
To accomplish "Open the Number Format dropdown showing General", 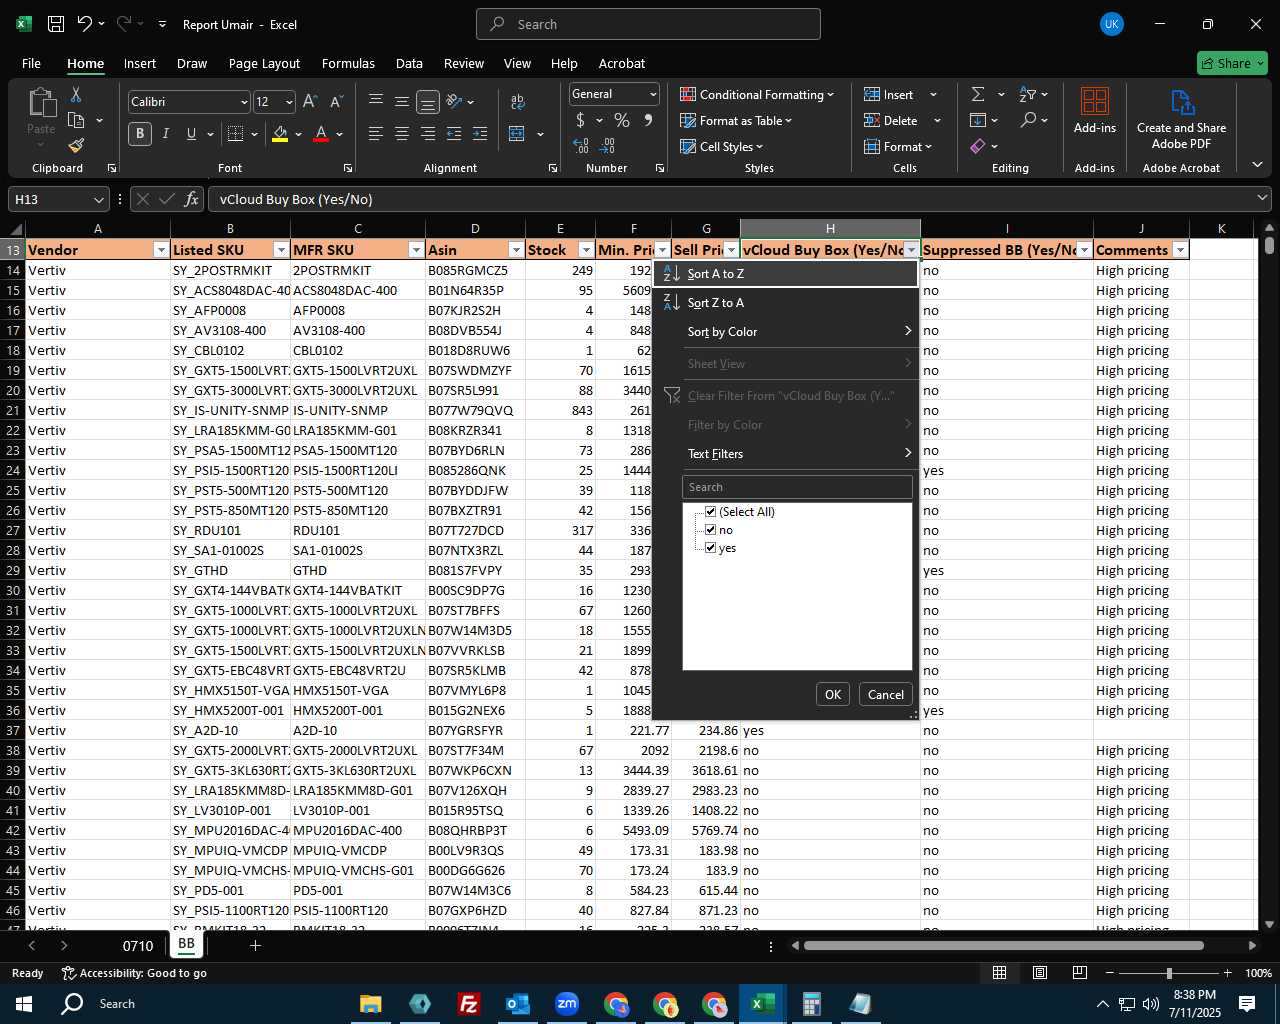I will click(x=653, y=94).
